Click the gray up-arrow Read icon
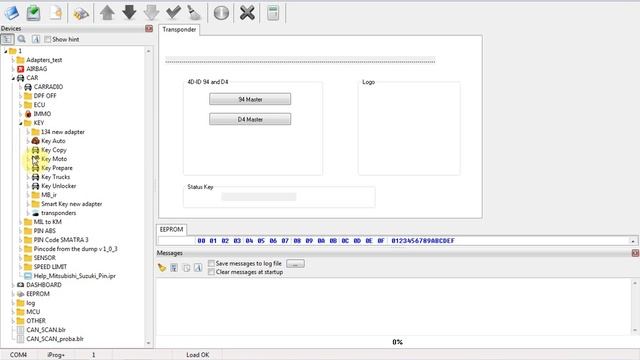This screenshot has width=640, height=360. click(x=107, y=13)
